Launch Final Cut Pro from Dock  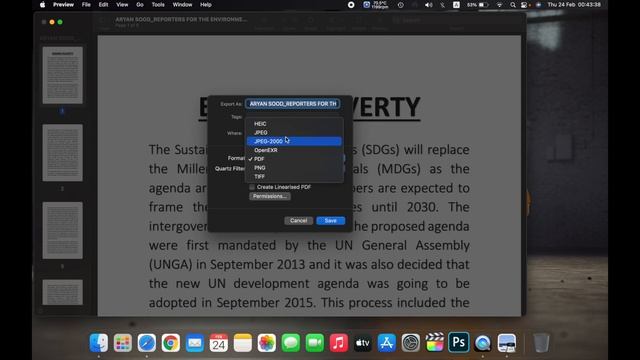tap(435, 343)
